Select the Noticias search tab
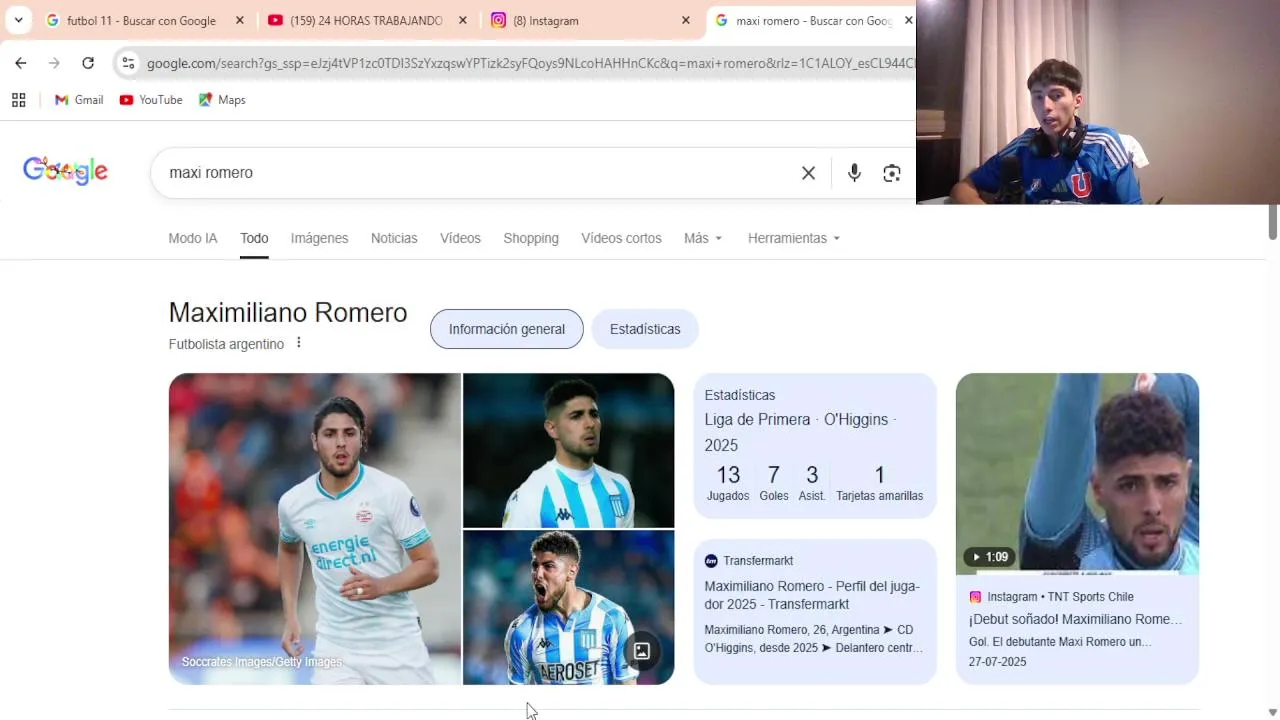Image resolution: width=1280 pixels, height=720 pixels. coord(394,238)
